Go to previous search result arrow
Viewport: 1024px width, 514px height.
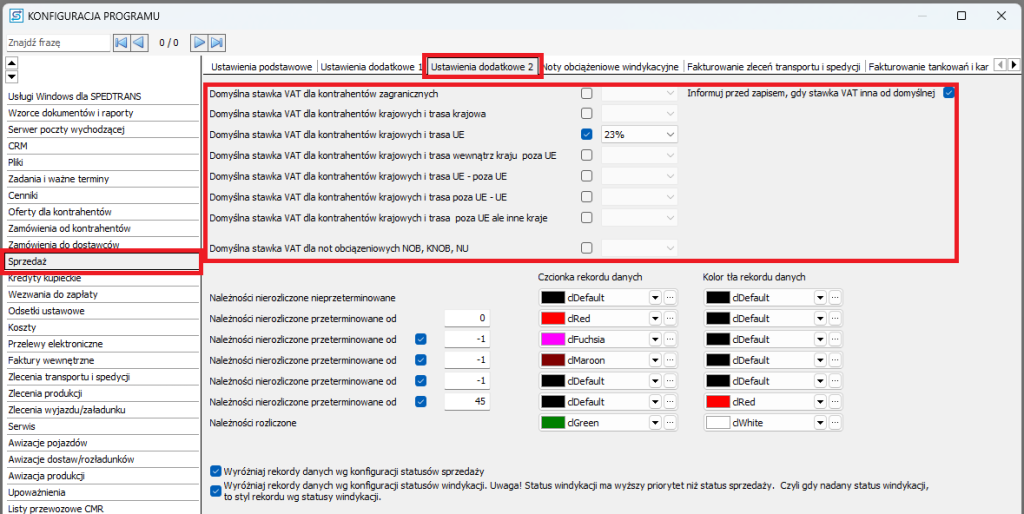pyautogui.click(x=140, y=43)
